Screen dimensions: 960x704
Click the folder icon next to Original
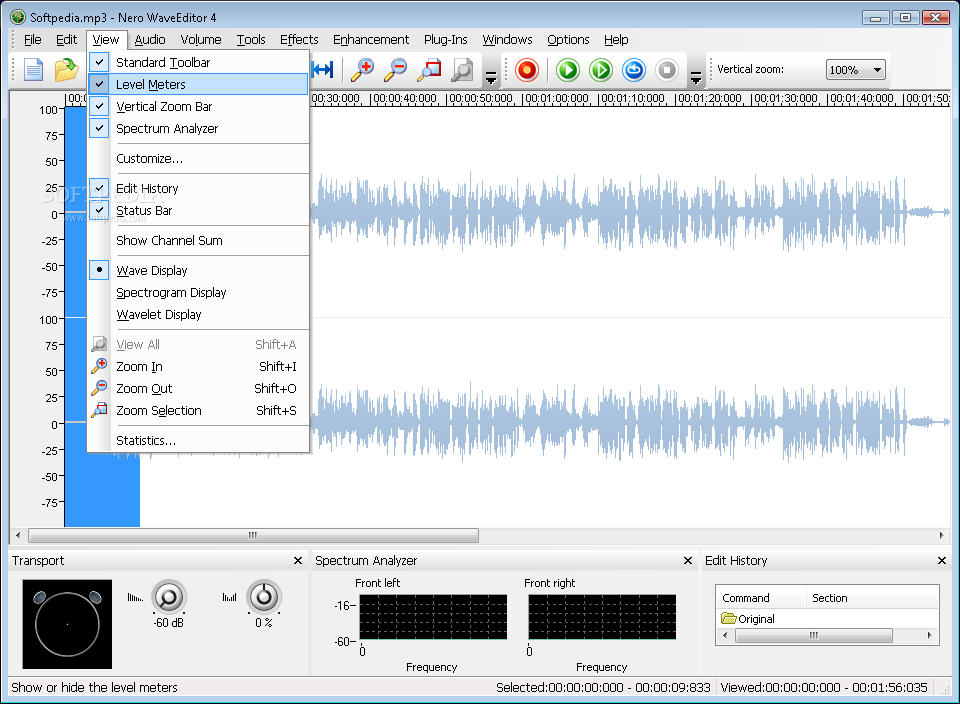pyautogui.click(x=729, y=618)
